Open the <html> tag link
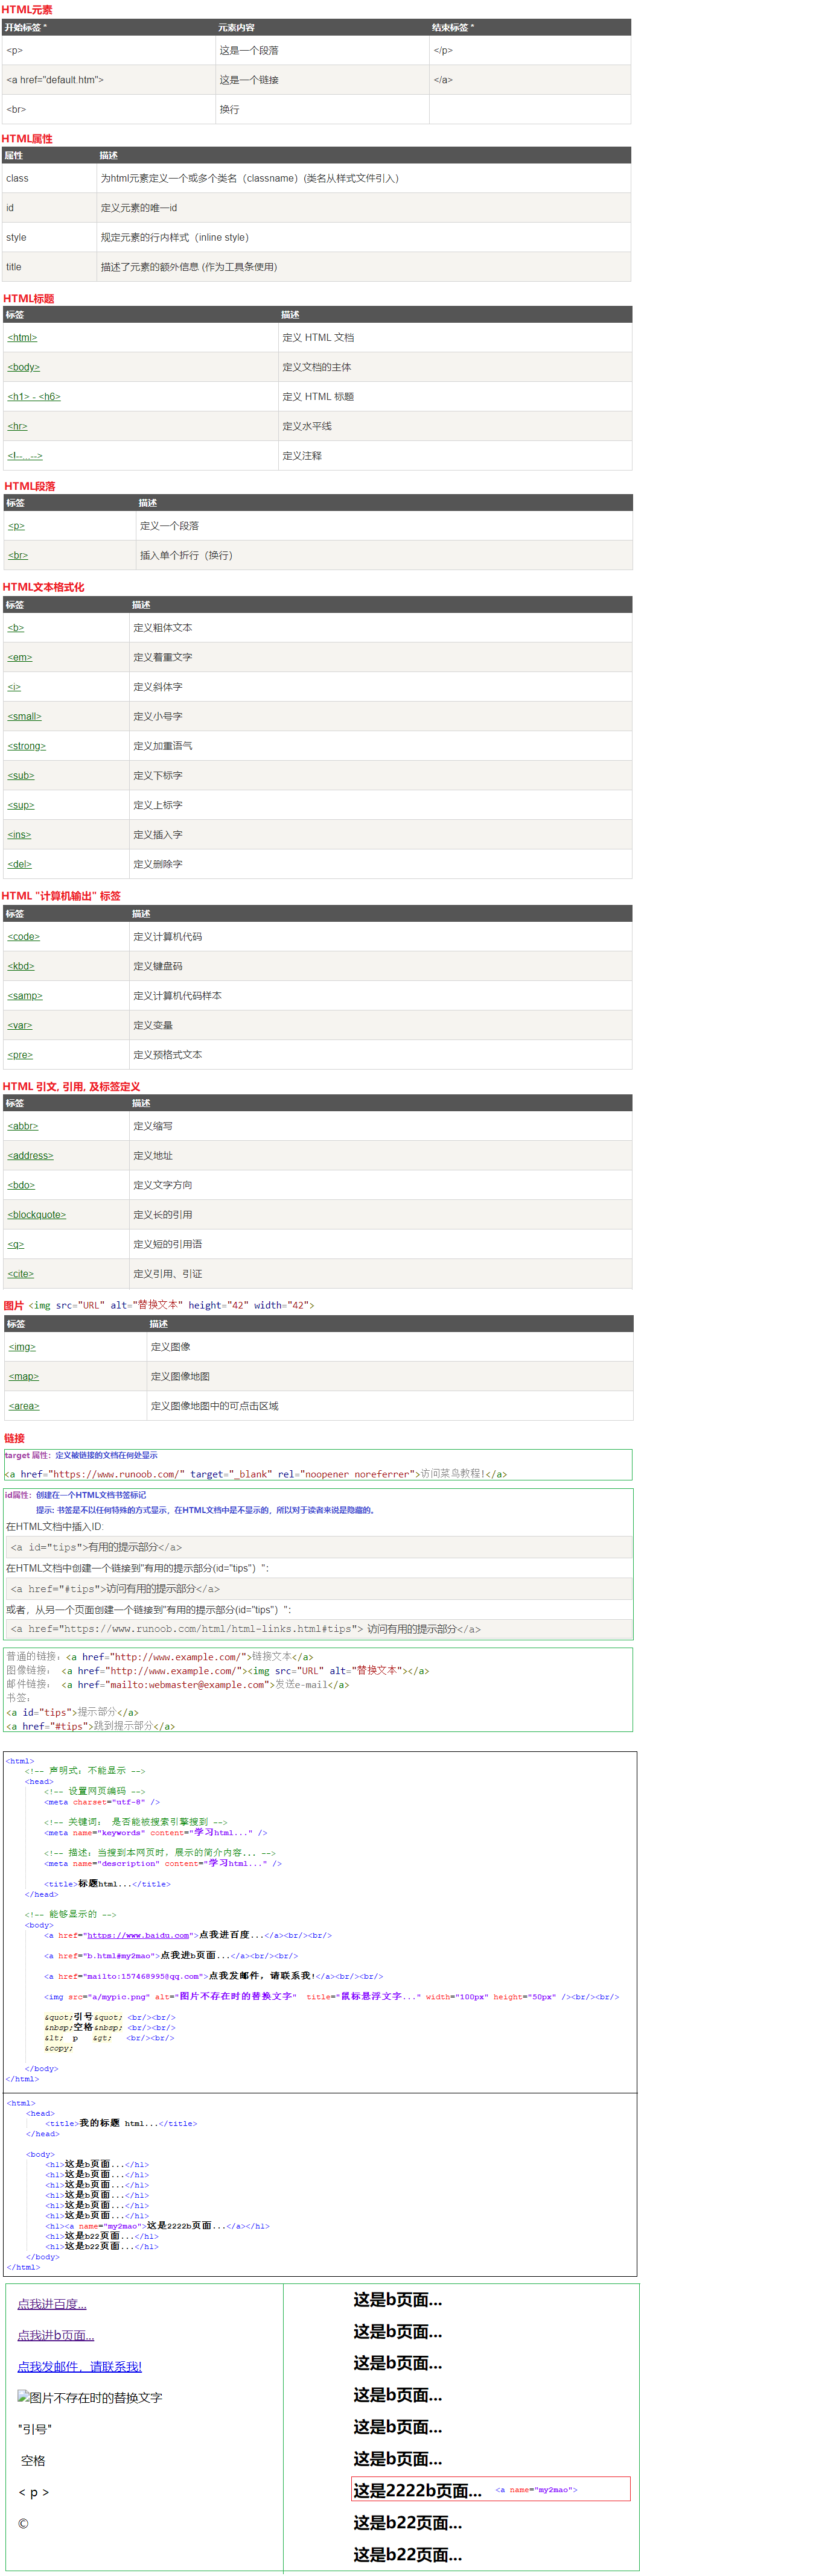 [x=22, y=338]
